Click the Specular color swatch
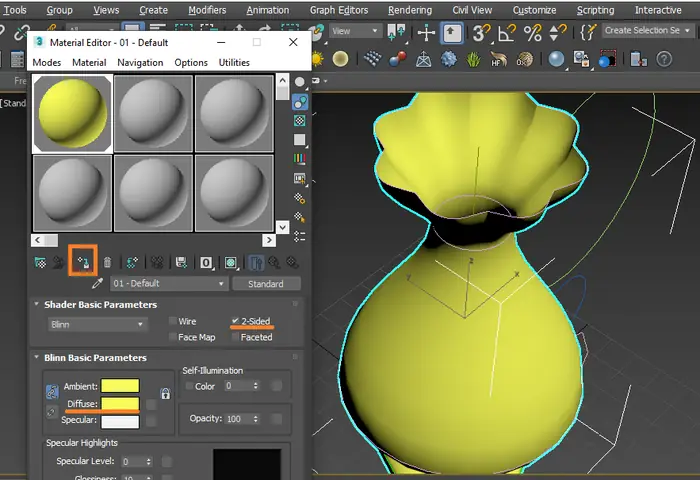700x480 pixels. (120, 422)
